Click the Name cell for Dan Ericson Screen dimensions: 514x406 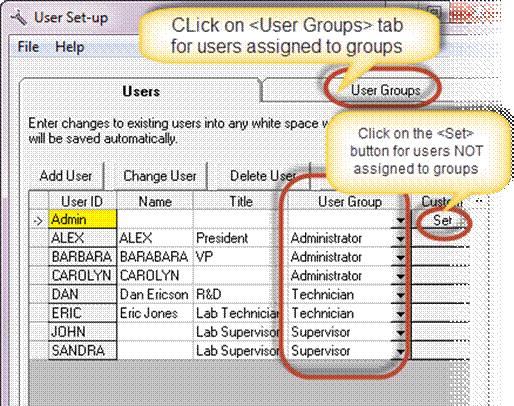click(155, 294)
